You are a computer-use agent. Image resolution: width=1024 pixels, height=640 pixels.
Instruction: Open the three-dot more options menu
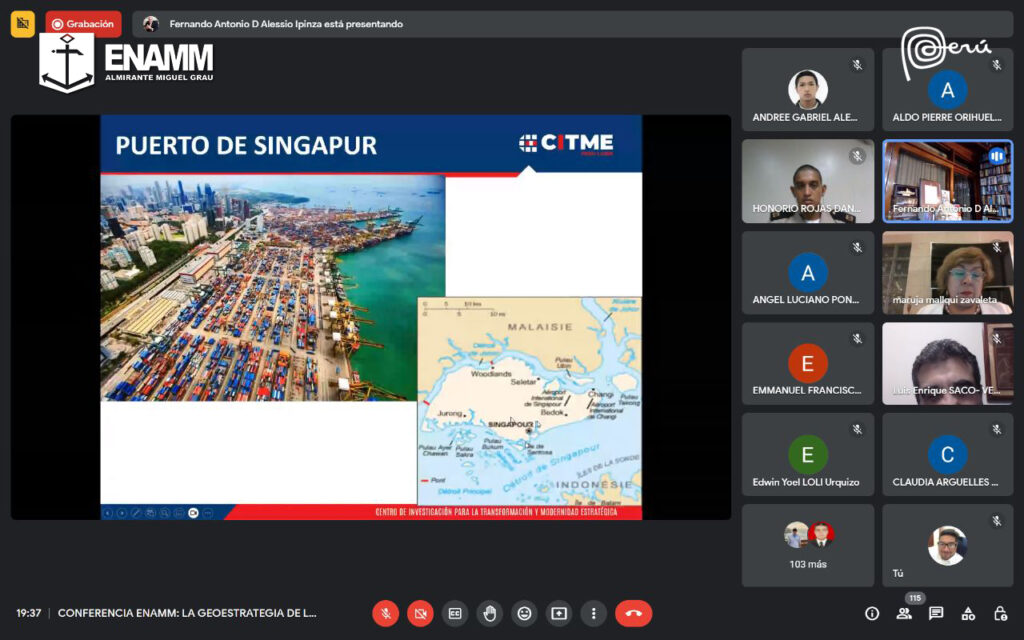(593, 613)
